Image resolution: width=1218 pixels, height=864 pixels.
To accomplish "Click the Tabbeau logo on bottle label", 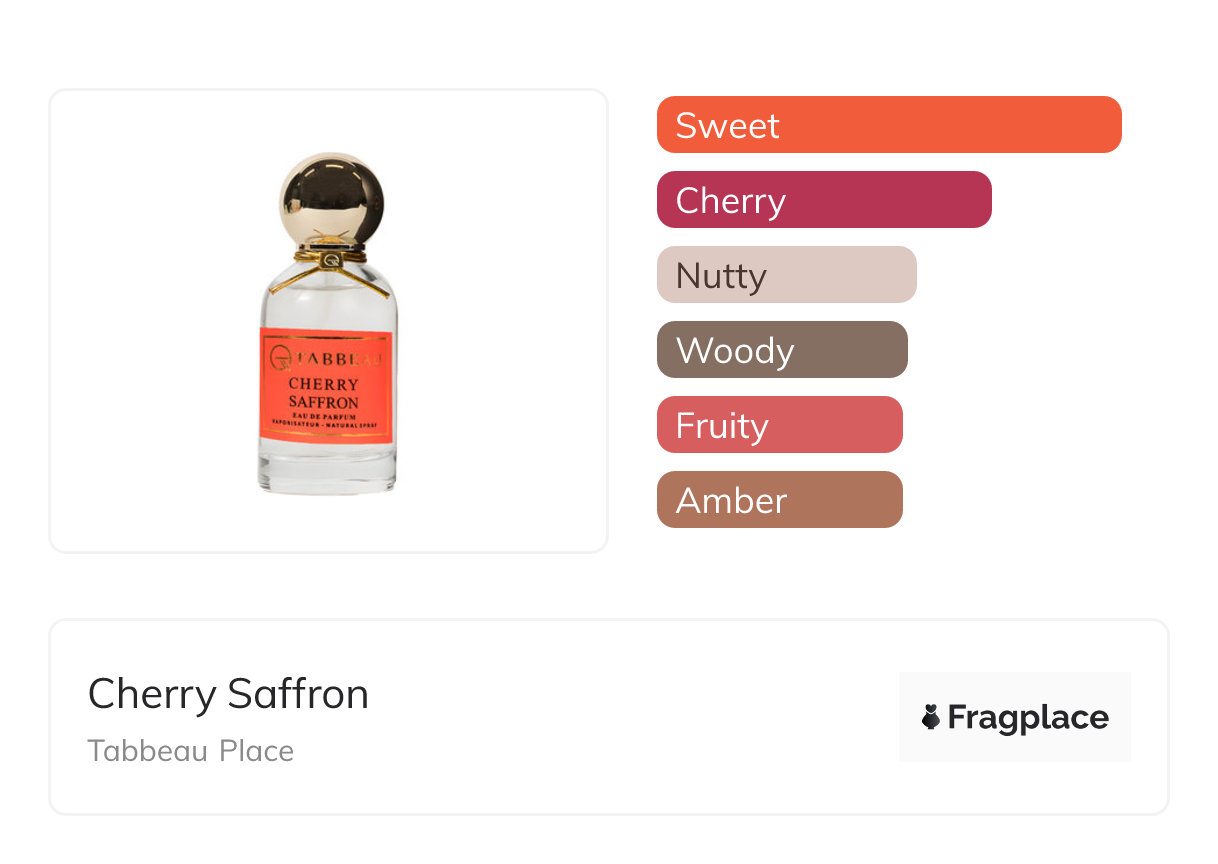I will [281, 355].
